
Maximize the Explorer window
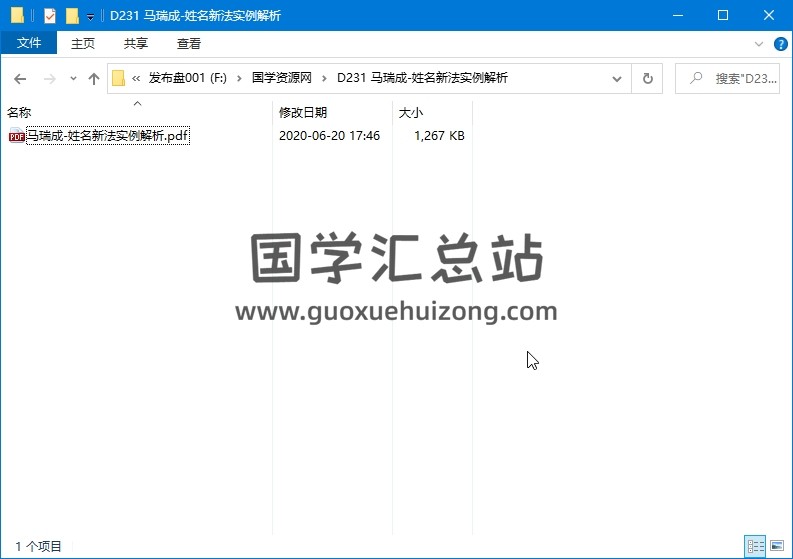723,15
